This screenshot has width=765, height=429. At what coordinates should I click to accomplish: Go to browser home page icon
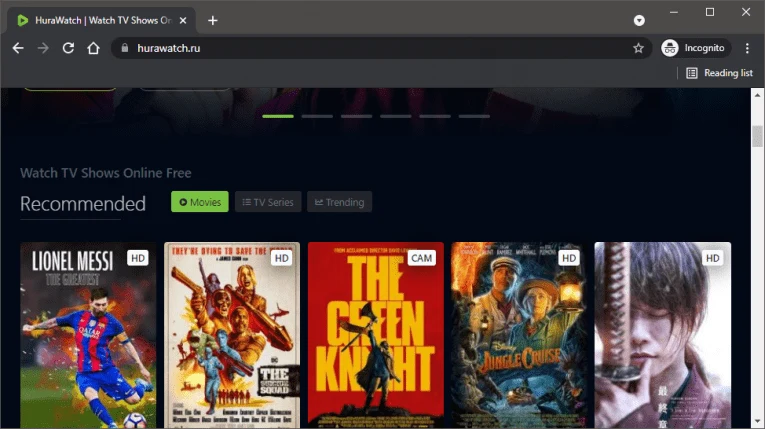(93, 48)
